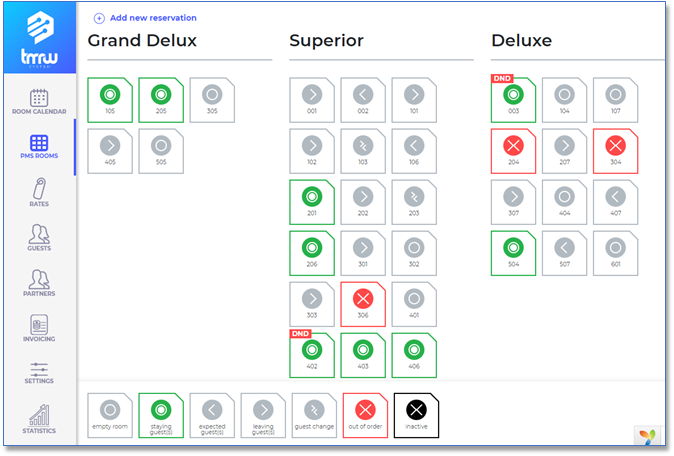This screenshot has width=674, height=456.
Task: Select DND room 402 in Superior
Action: [313, 355]
